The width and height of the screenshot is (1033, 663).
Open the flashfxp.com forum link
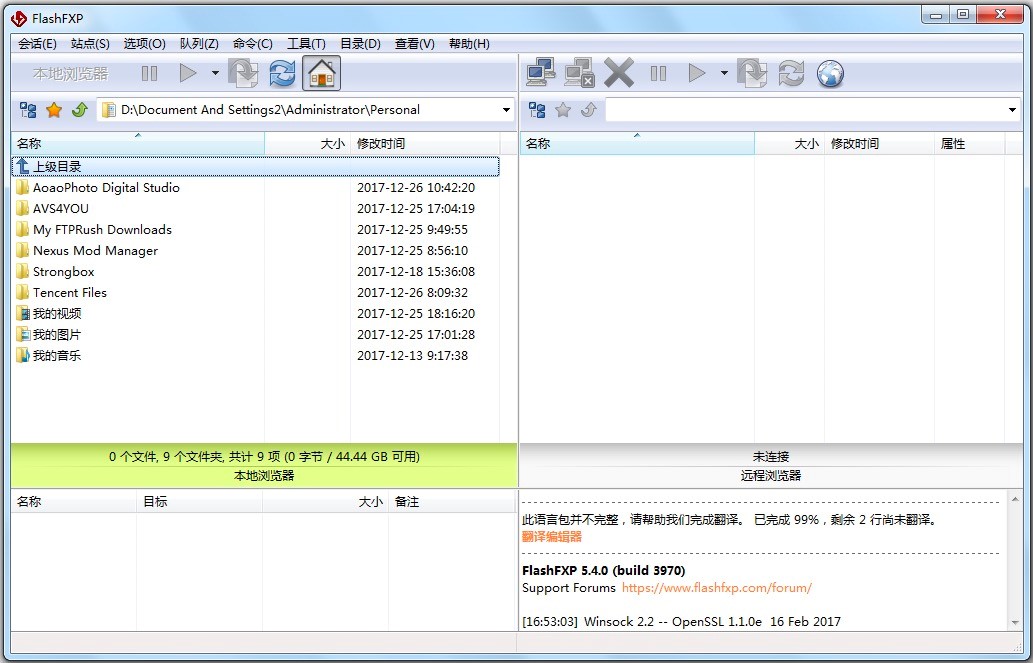point(717,588)
